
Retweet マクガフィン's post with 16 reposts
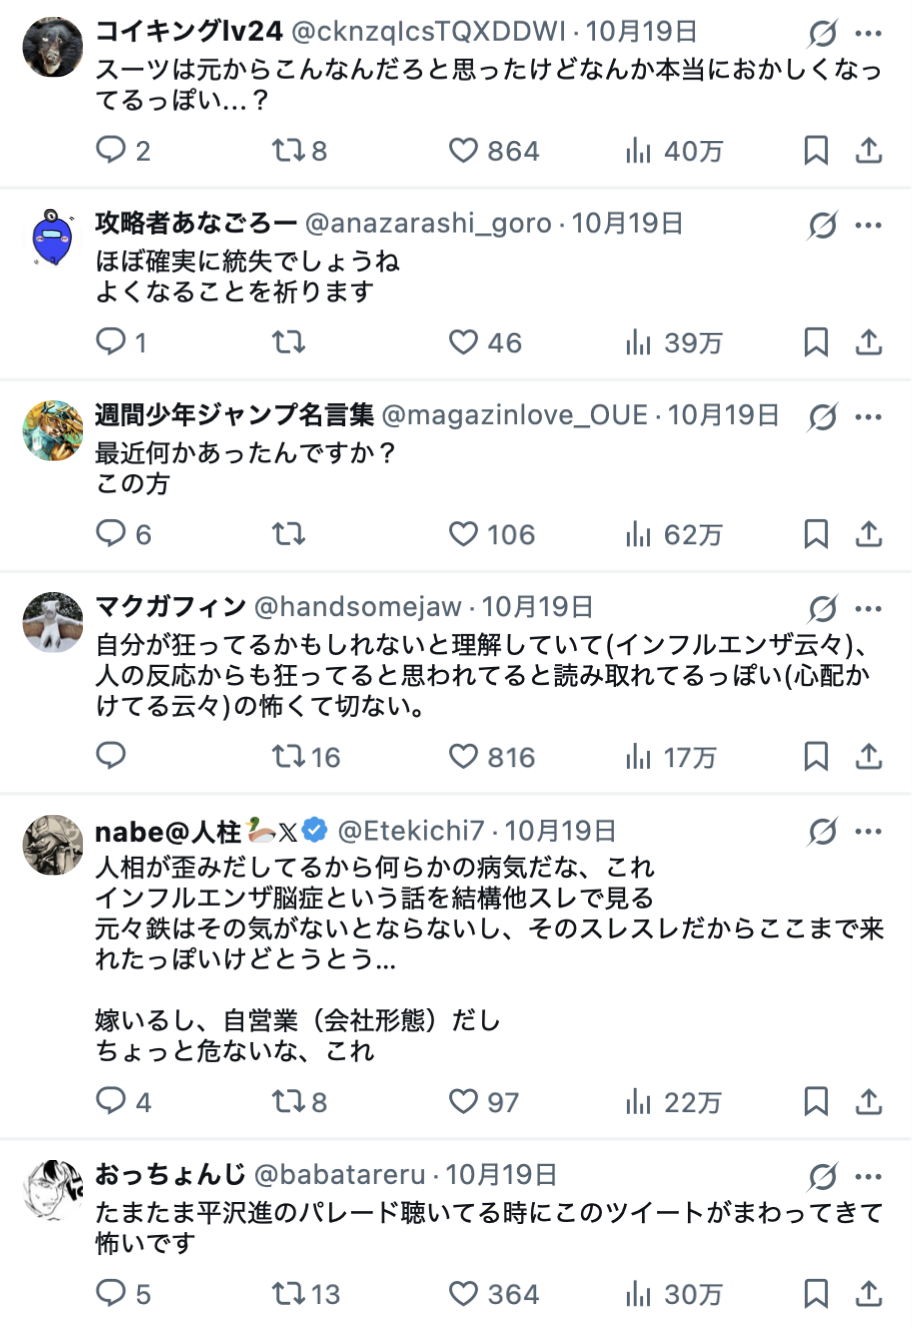pyautogui.click(x=288, y=756)
